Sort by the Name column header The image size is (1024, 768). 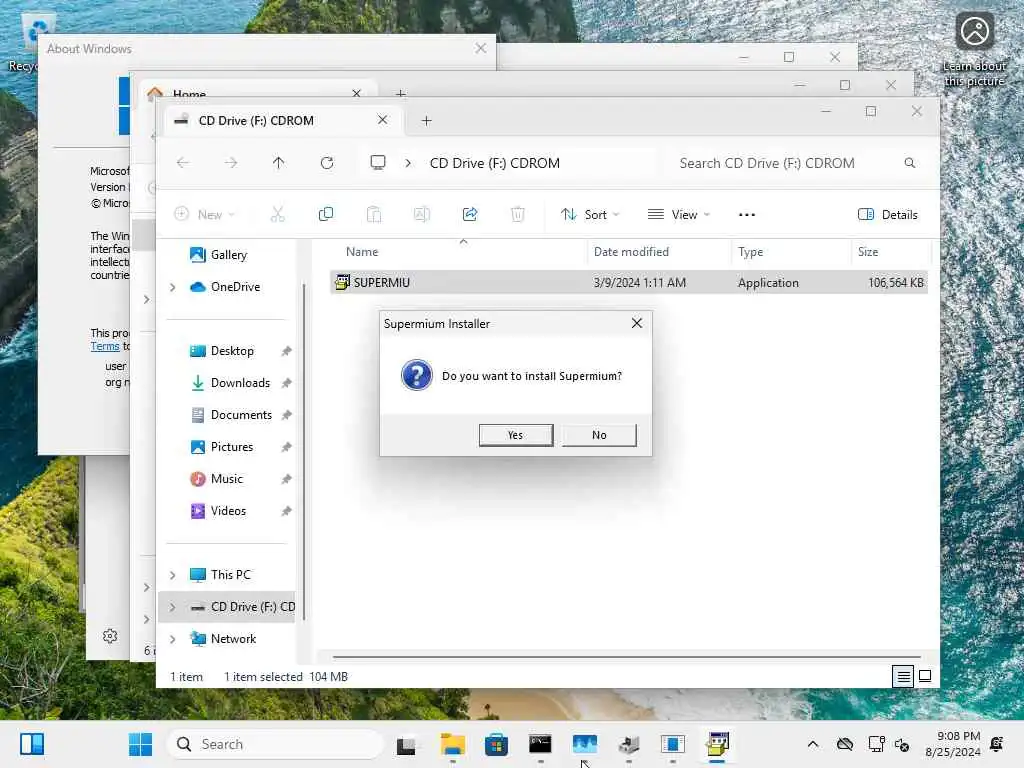362,251
